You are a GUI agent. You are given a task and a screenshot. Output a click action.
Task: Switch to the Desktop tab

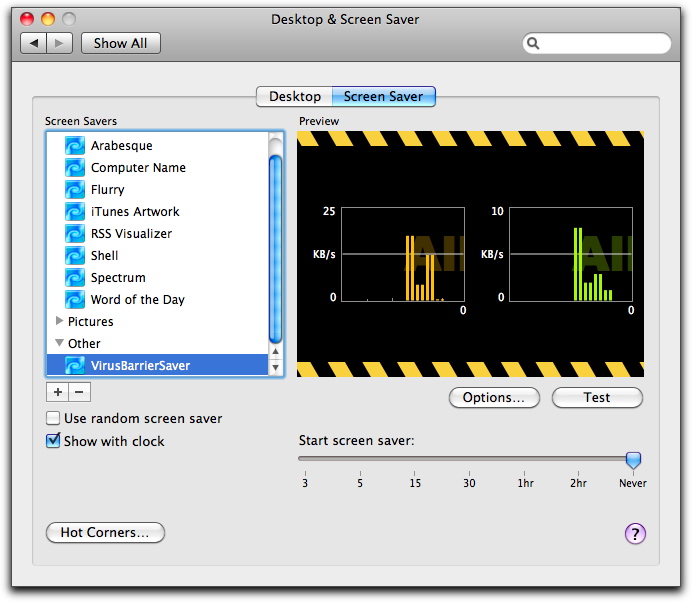[x=294, y=96]
